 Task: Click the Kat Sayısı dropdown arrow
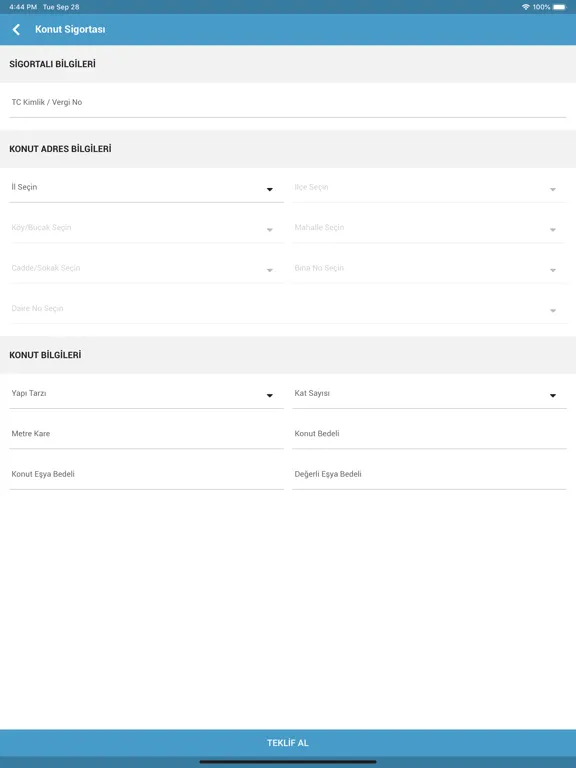(x=552, y=396)
